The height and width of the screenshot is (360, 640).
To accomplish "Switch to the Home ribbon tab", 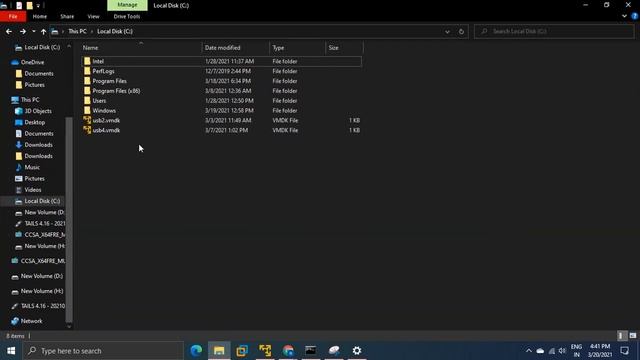I will [40, 16].
